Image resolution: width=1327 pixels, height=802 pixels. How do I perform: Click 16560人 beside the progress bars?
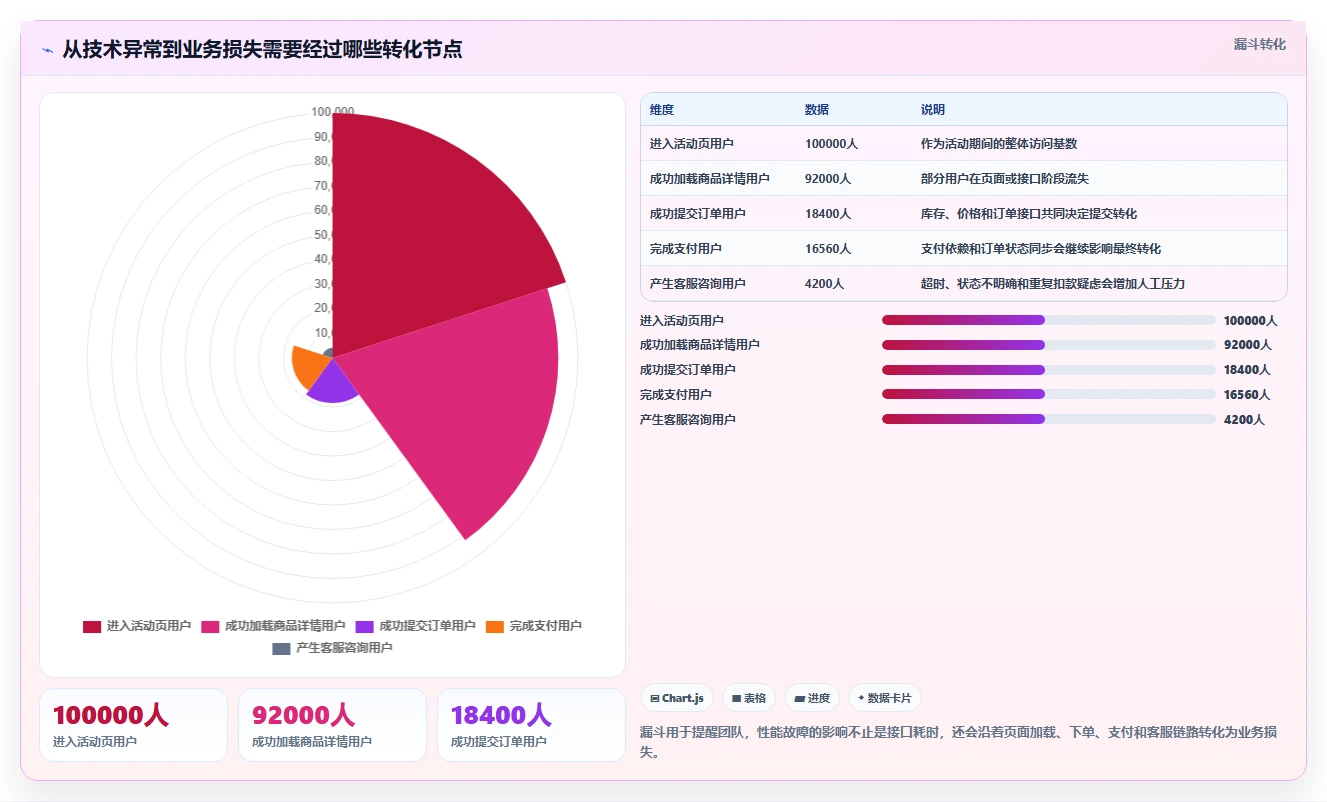click(1247, 395)
